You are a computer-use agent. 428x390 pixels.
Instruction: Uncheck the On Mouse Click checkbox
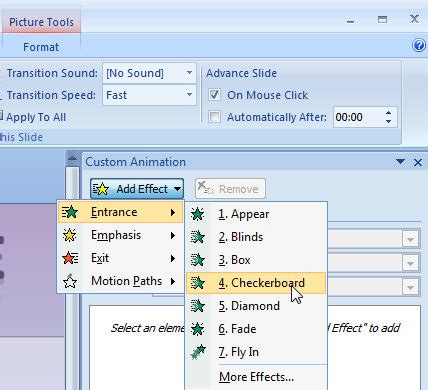click(x=214, y=95)
